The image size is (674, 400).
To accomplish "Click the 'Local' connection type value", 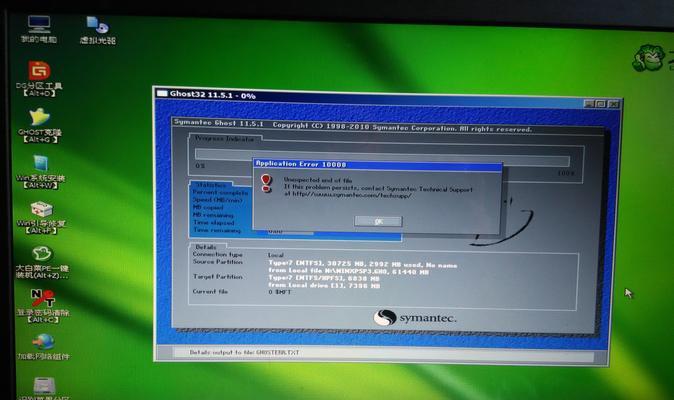I will [x=276, y=255].
